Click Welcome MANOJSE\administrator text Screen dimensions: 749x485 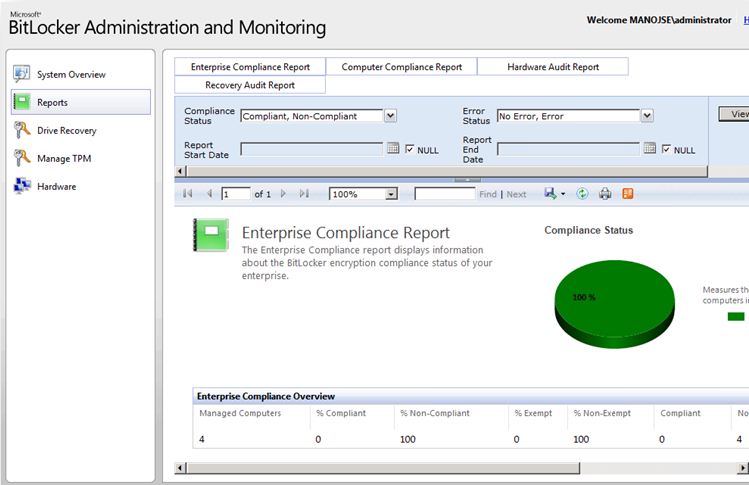tap(659, 20)
